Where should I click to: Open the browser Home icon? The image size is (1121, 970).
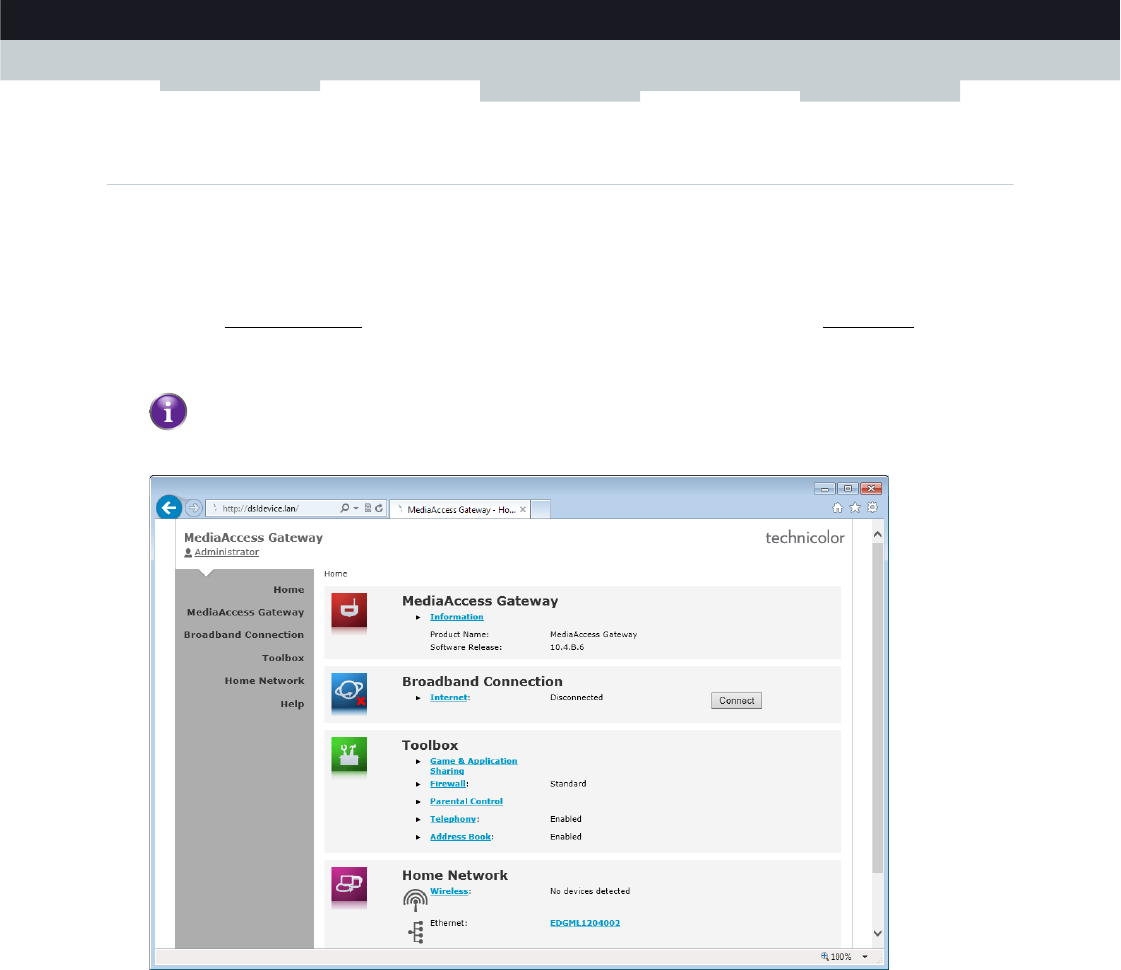point(837,508)
